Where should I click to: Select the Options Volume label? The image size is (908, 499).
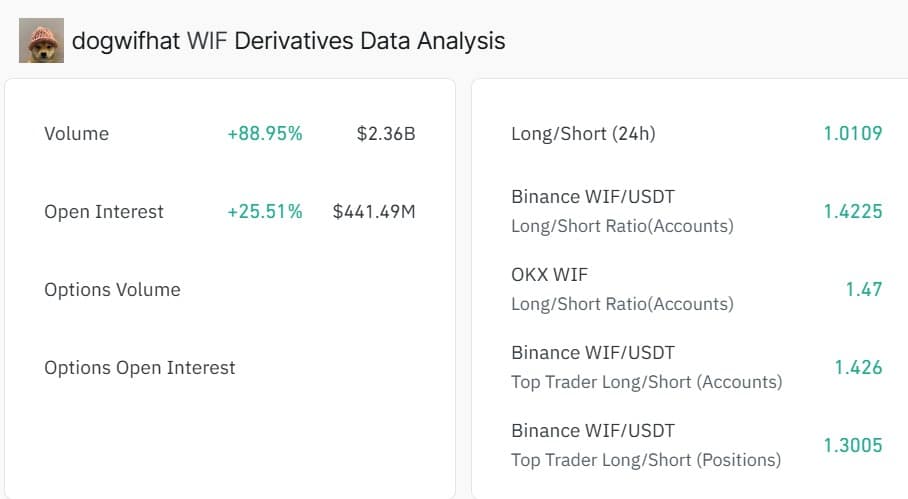pyautogui.click(x=112, y=289)
